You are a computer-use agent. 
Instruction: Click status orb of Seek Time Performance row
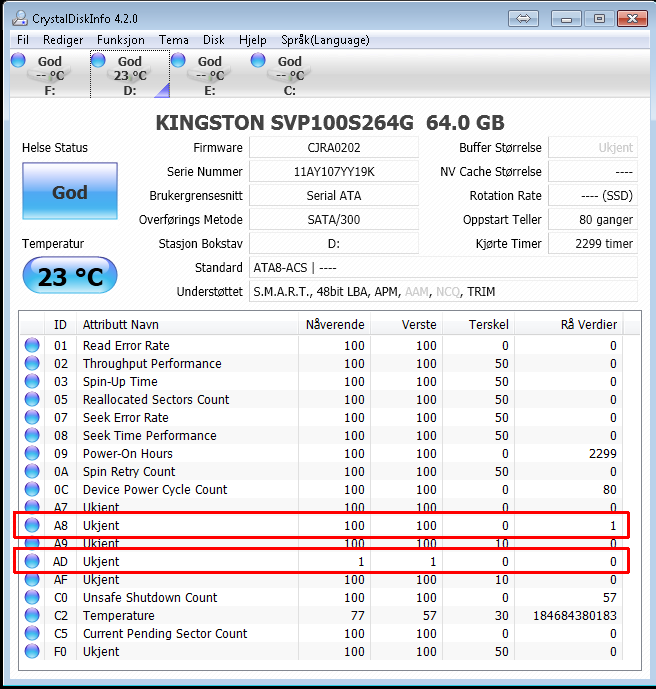pyautogui.click(x=32, y=435)
